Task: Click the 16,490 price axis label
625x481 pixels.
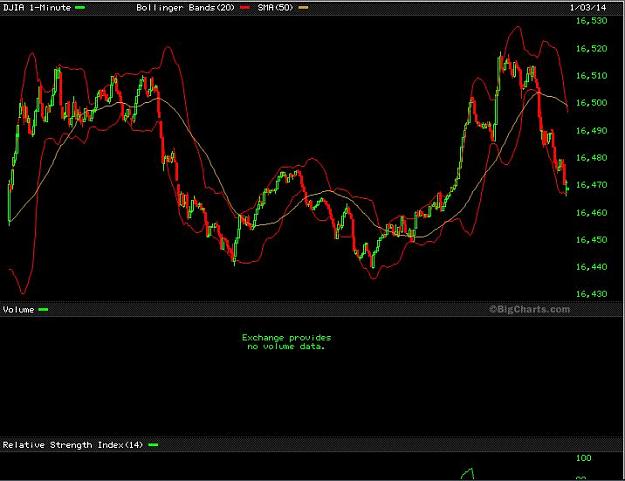Action: click(x=592, y=131)
